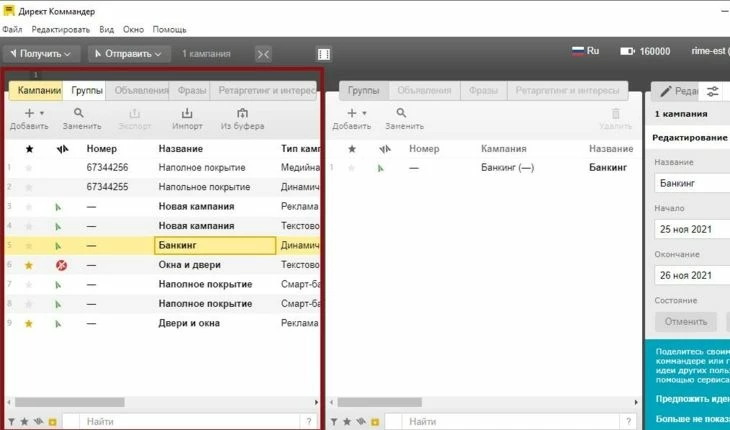Open the Получить dropdown

click(x=41, y=54)
